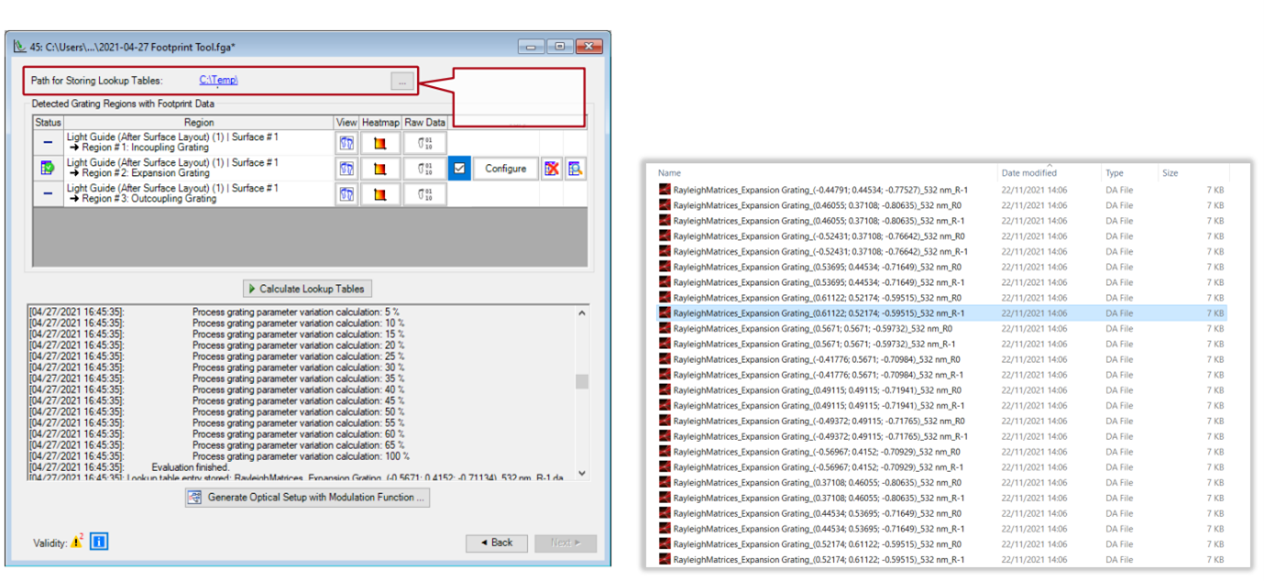Open View icon for Region #1 Incoupling Grating
This screenshot has width=1264, height=581.
click(x=346, y=143)
